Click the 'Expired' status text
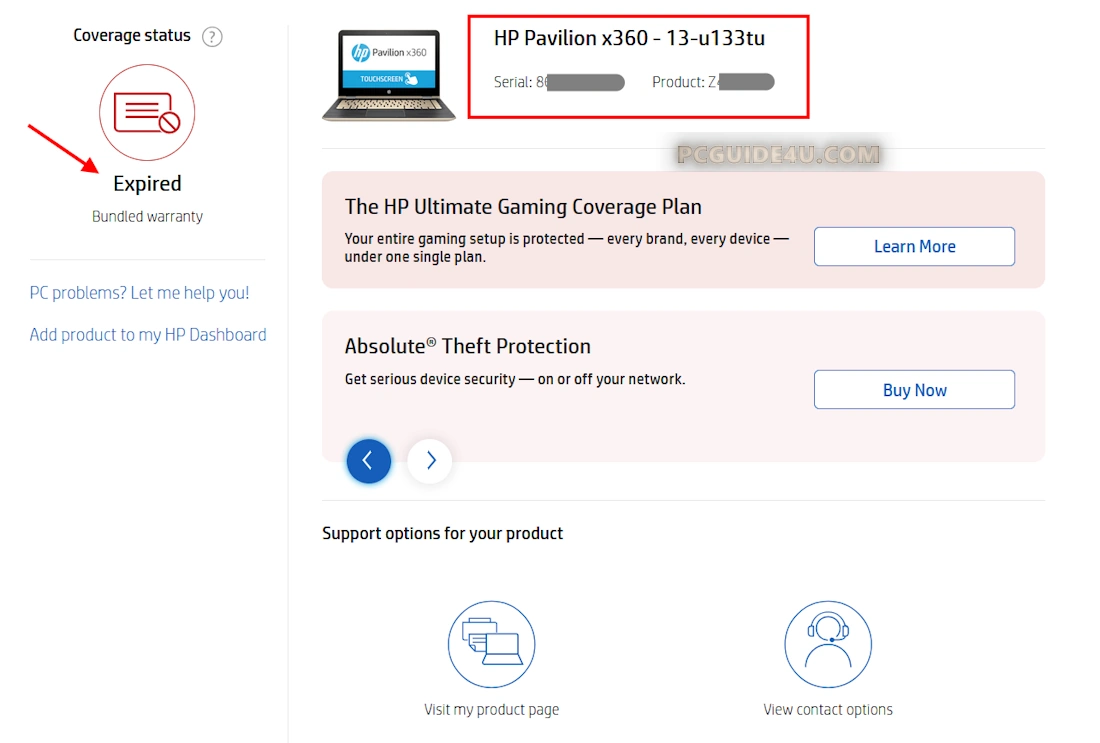Viewport: 1100px width, 743px height. (x=147, y=184)
